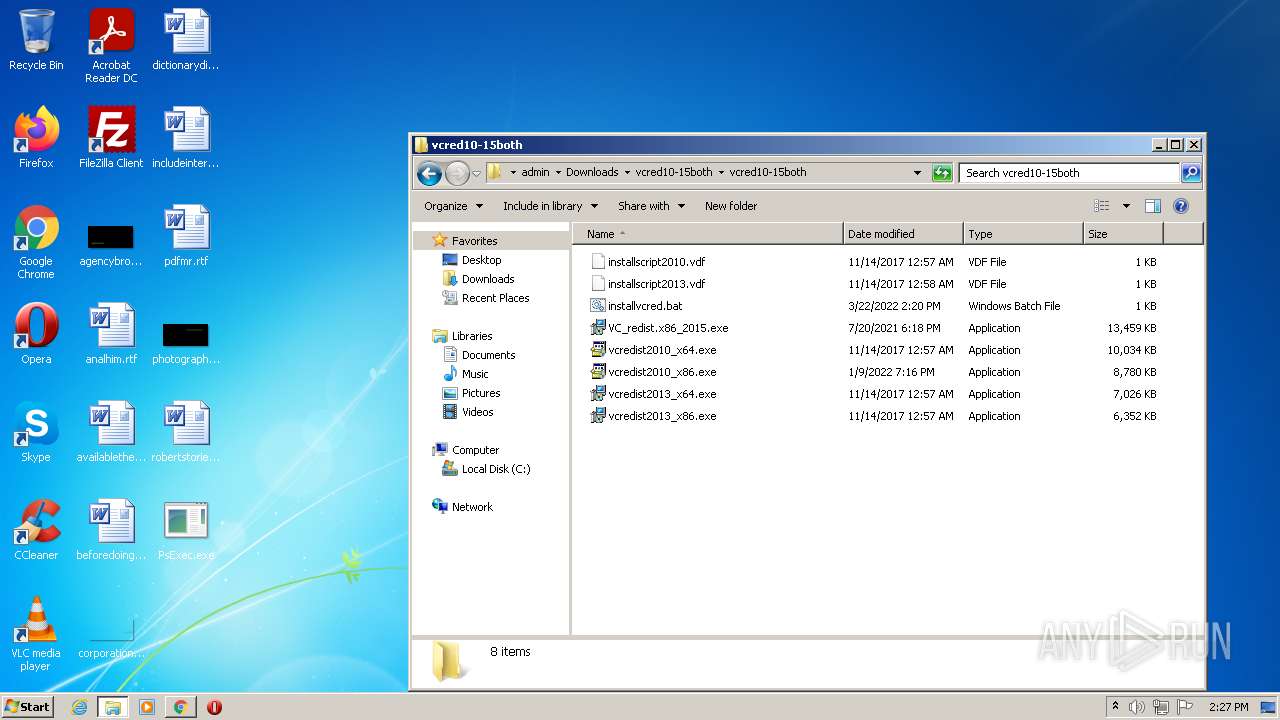Select Downloads in Favorites pane

(x=487, y=279)
